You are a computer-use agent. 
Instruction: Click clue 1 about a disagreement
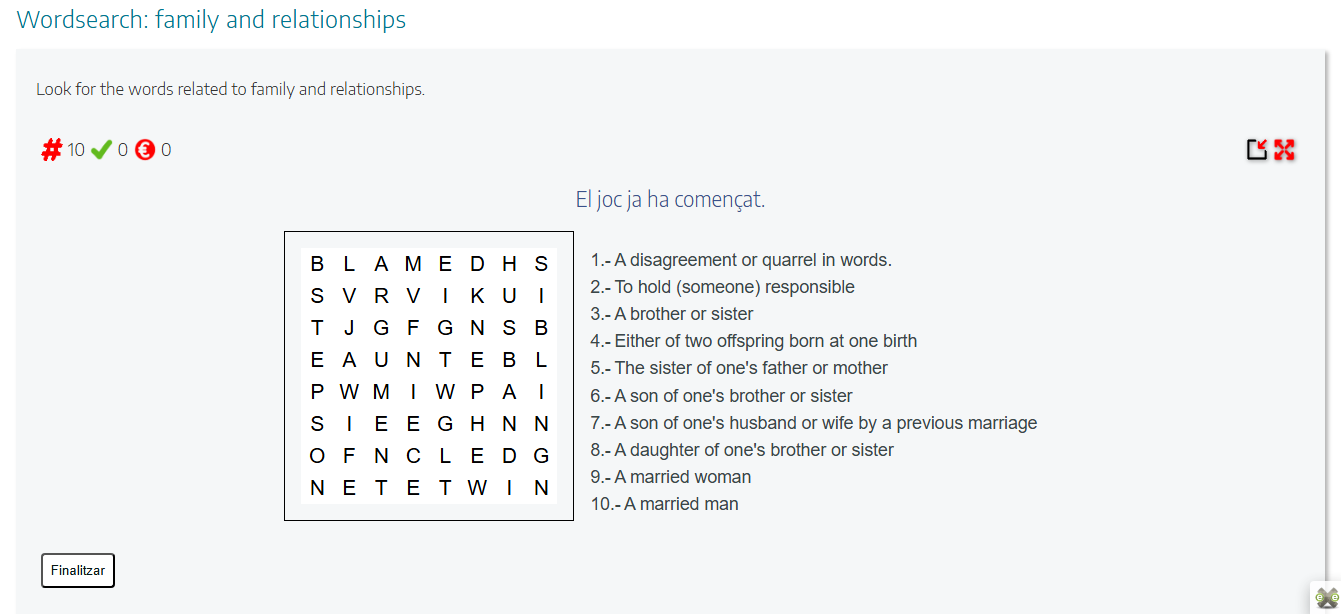pyautogui.click(x=741, y=260)
